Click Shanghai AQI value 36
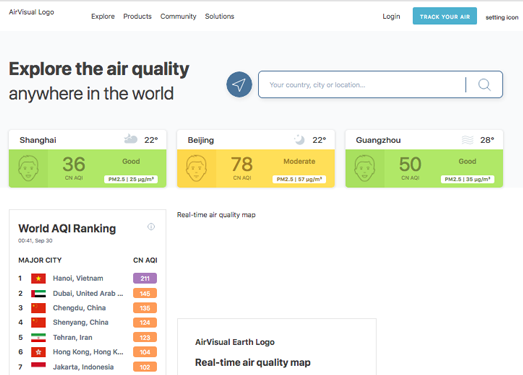Viewport: 523px width, 375px height. (74, 164)
